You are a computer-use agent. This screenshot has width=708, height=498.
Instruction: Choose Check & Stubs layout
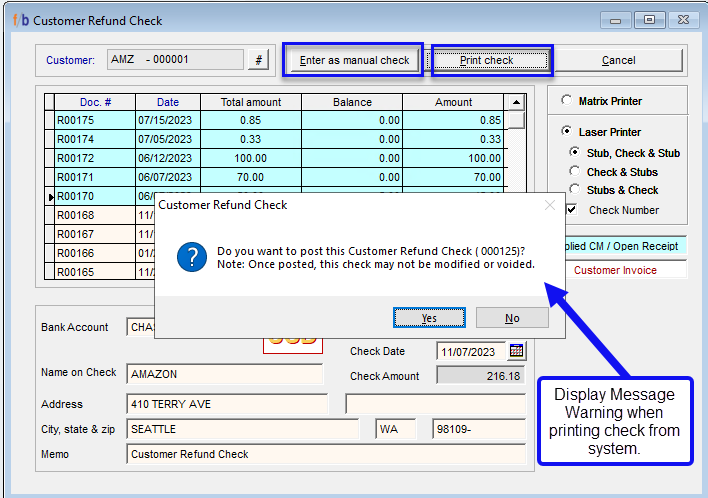coord(575,172)
